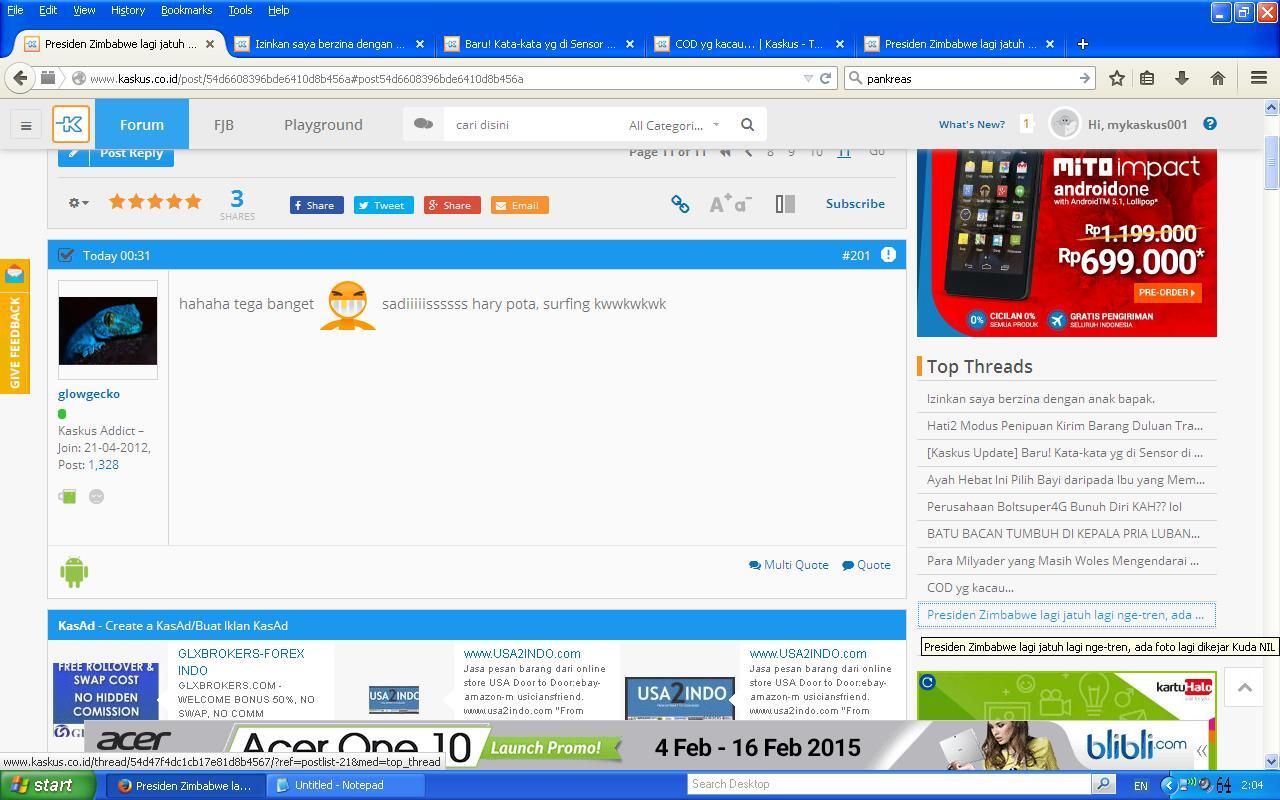Toggle the sidebar layout icon

click(785, 204)
